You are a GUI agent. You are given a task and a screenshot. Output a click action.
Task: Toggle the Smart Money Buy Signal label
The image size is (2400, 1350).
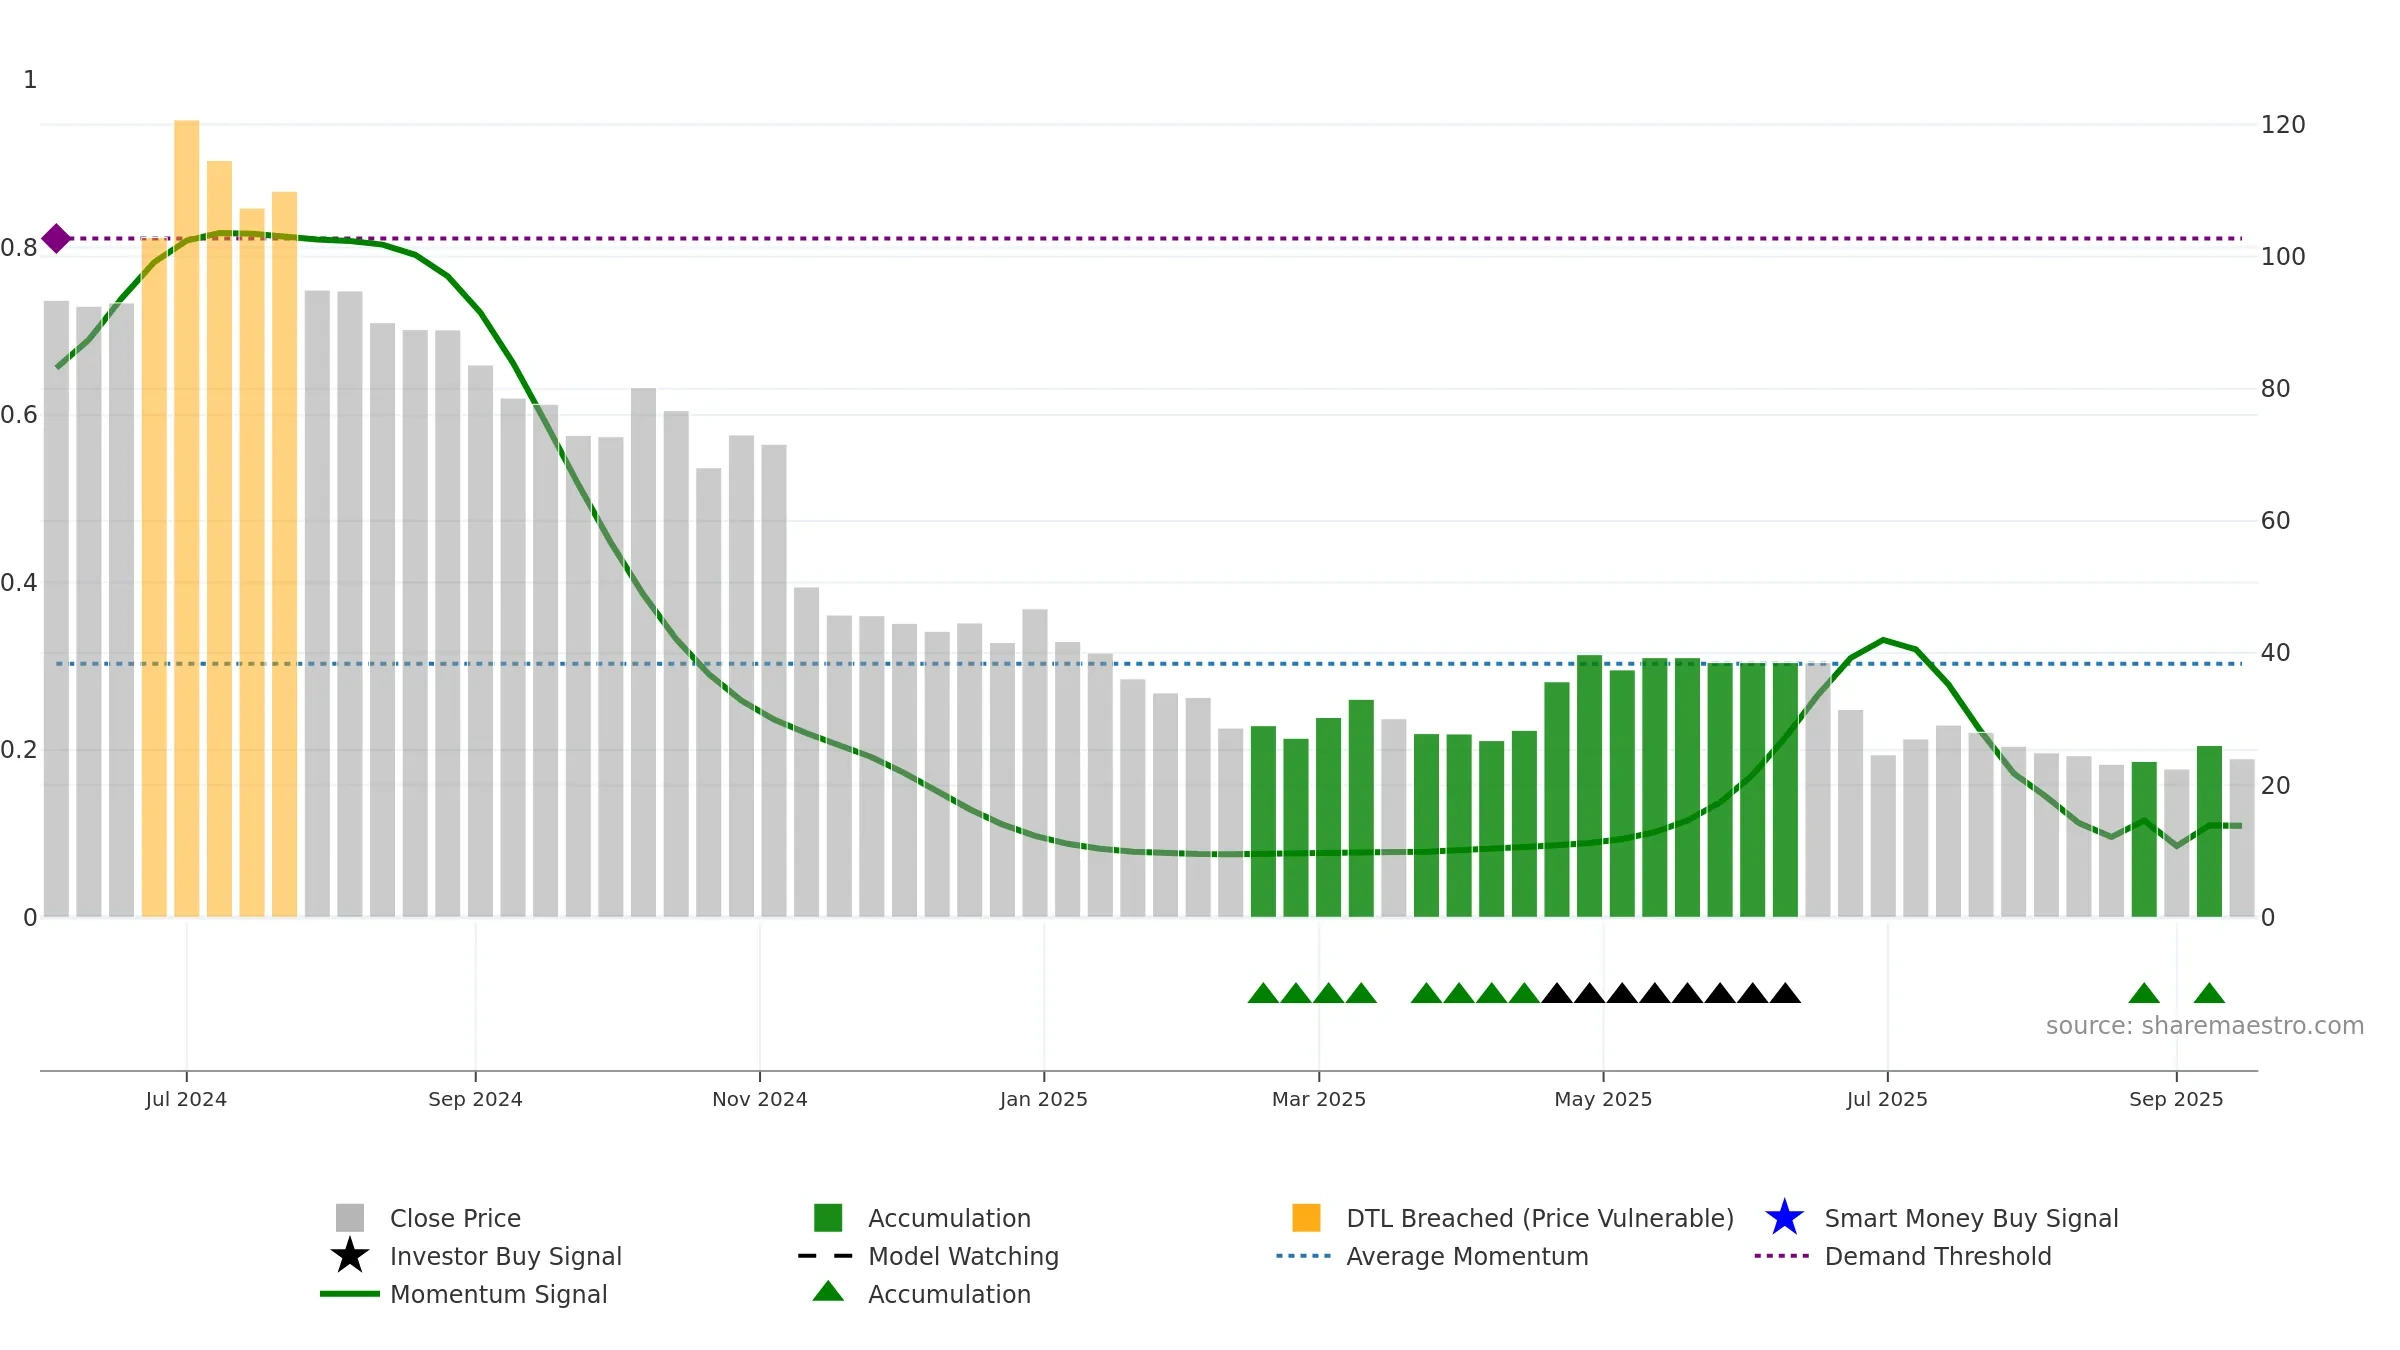pyautogui.click(x=1971, y=1218)
